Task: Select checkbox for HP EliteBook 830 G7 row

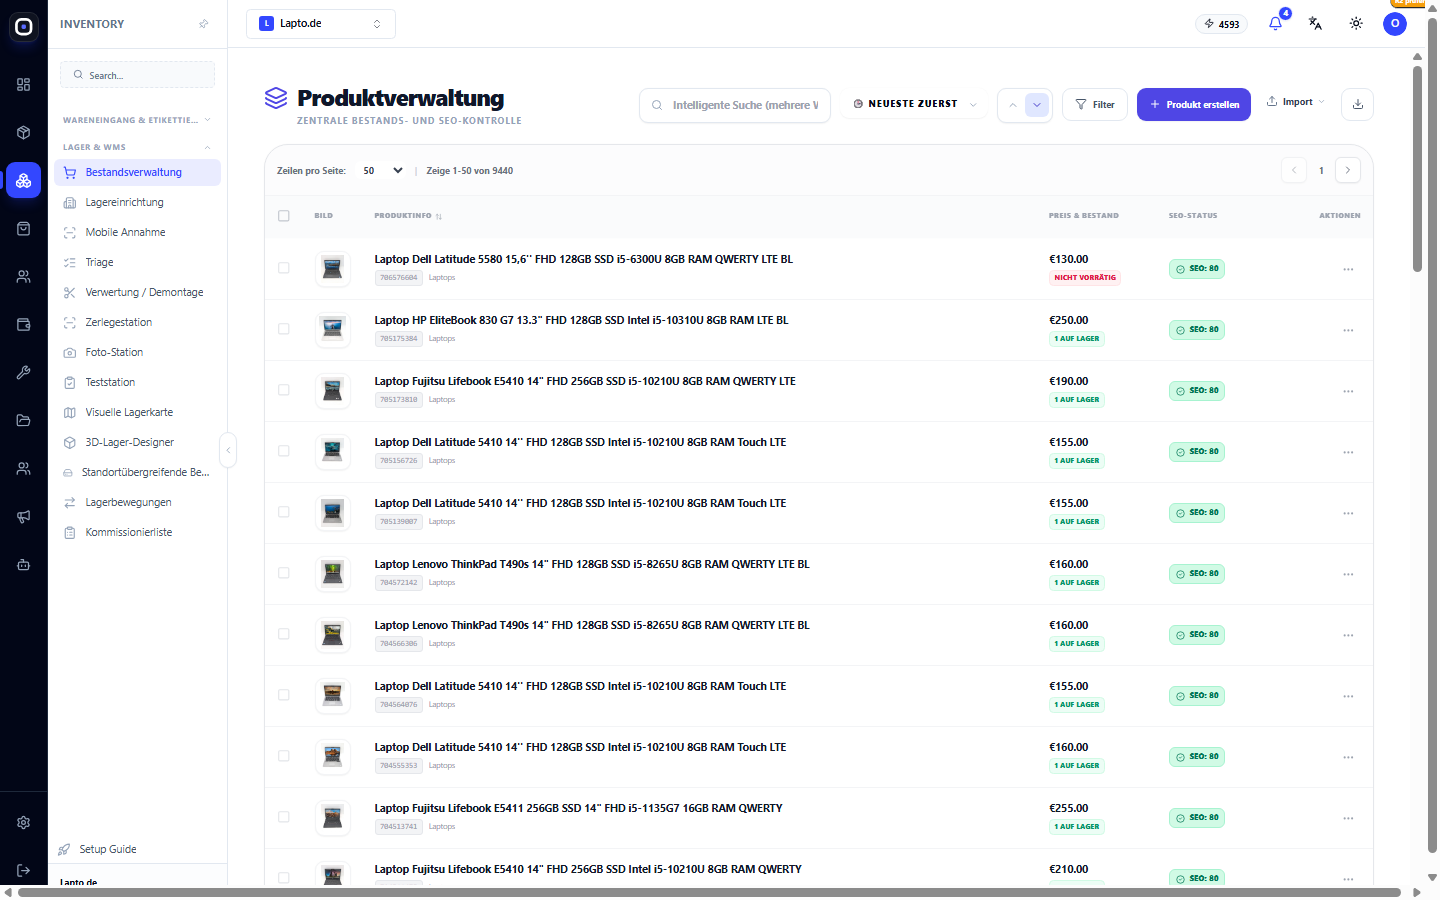Action: [x=284, y=329]
